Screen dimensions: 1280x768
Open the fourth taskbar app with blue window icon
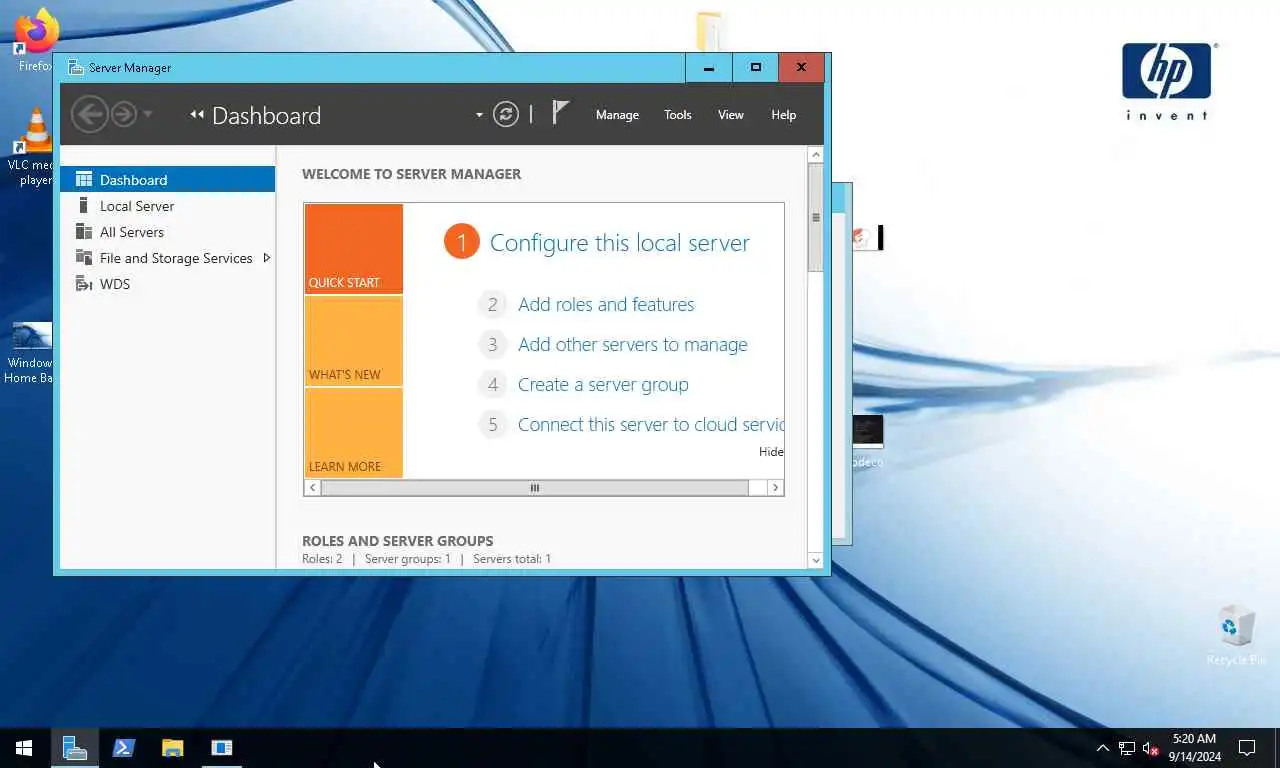[x=222, y=748]
